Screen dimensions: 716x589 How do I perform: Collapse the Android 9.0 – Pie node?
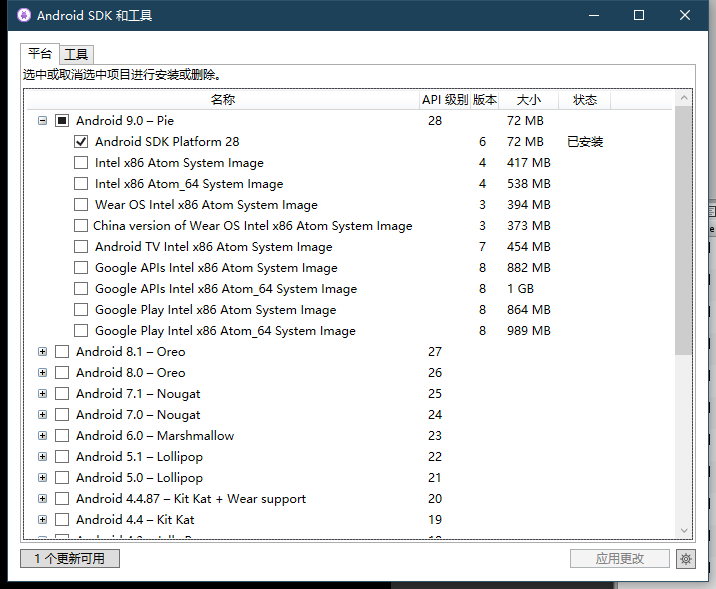pos(42,121)
